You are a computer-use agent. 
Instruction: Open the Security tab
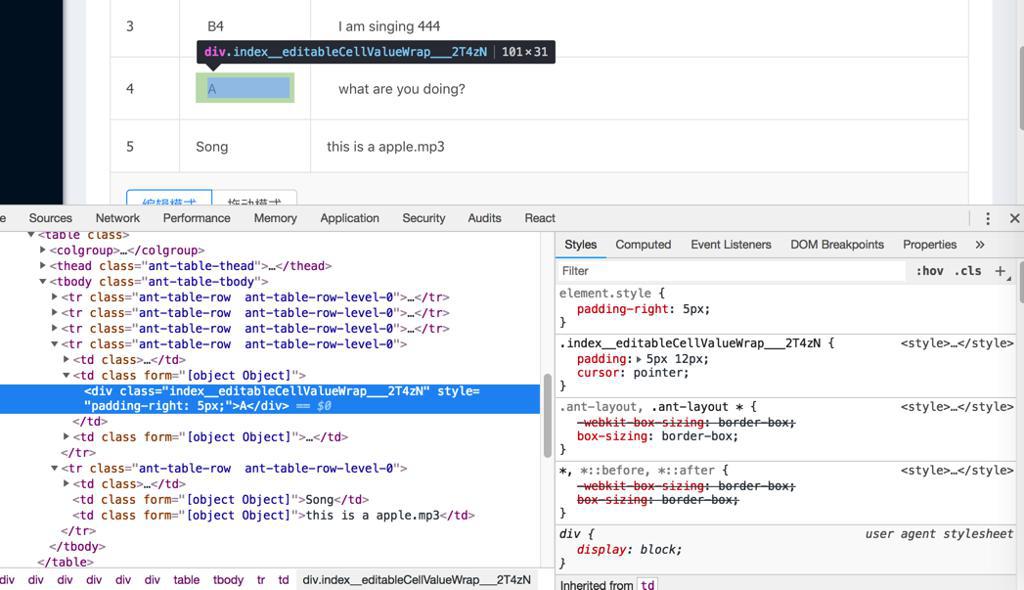click(x=423, y=218)
